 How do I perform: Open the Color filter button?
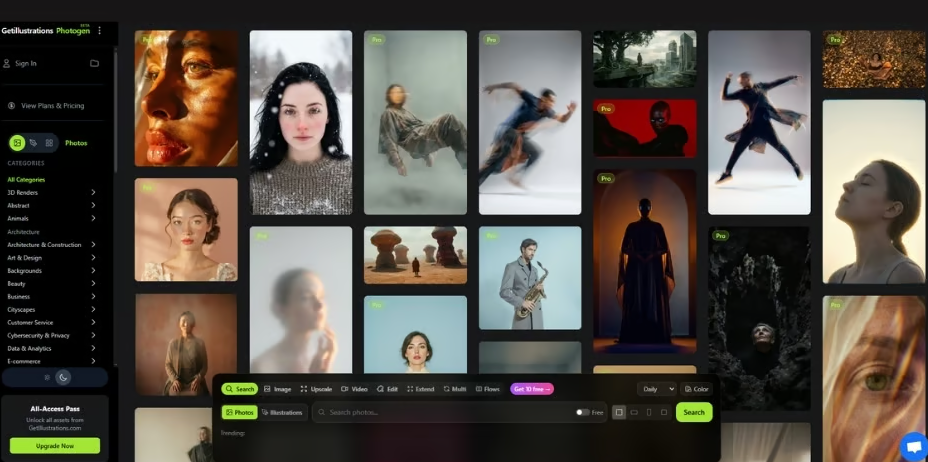point(697,389)
